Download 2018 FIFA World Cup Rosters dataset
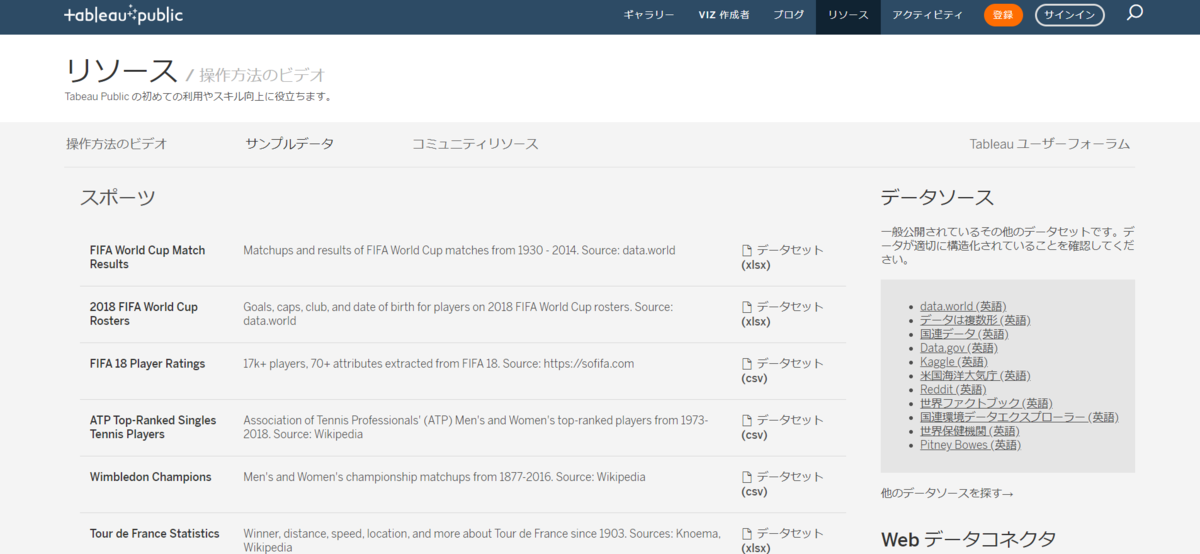The height and width of the screenshot is (554, 1200). tap(782, 314)
